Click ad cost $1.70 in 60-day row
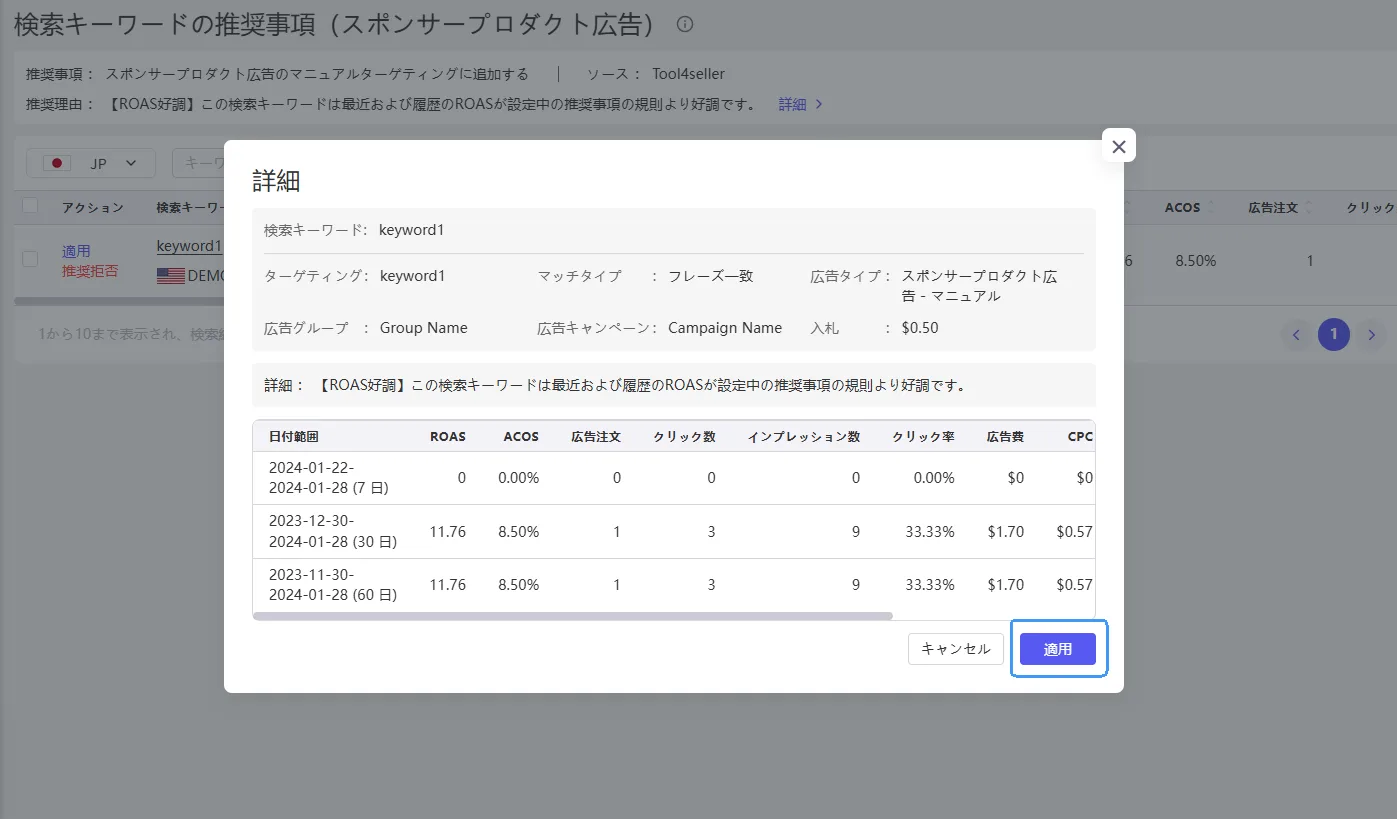Screen dimensions: 1397x819 pos(1005,585)
